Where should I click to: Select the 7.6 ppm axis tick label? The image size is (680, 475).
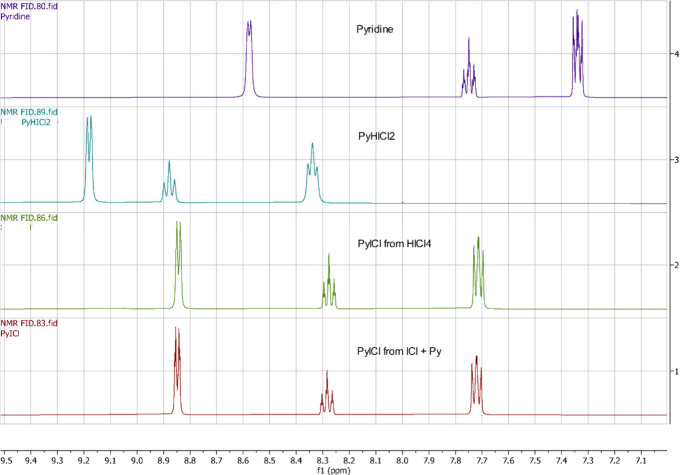pyautogui.click(x=508, y=460)
